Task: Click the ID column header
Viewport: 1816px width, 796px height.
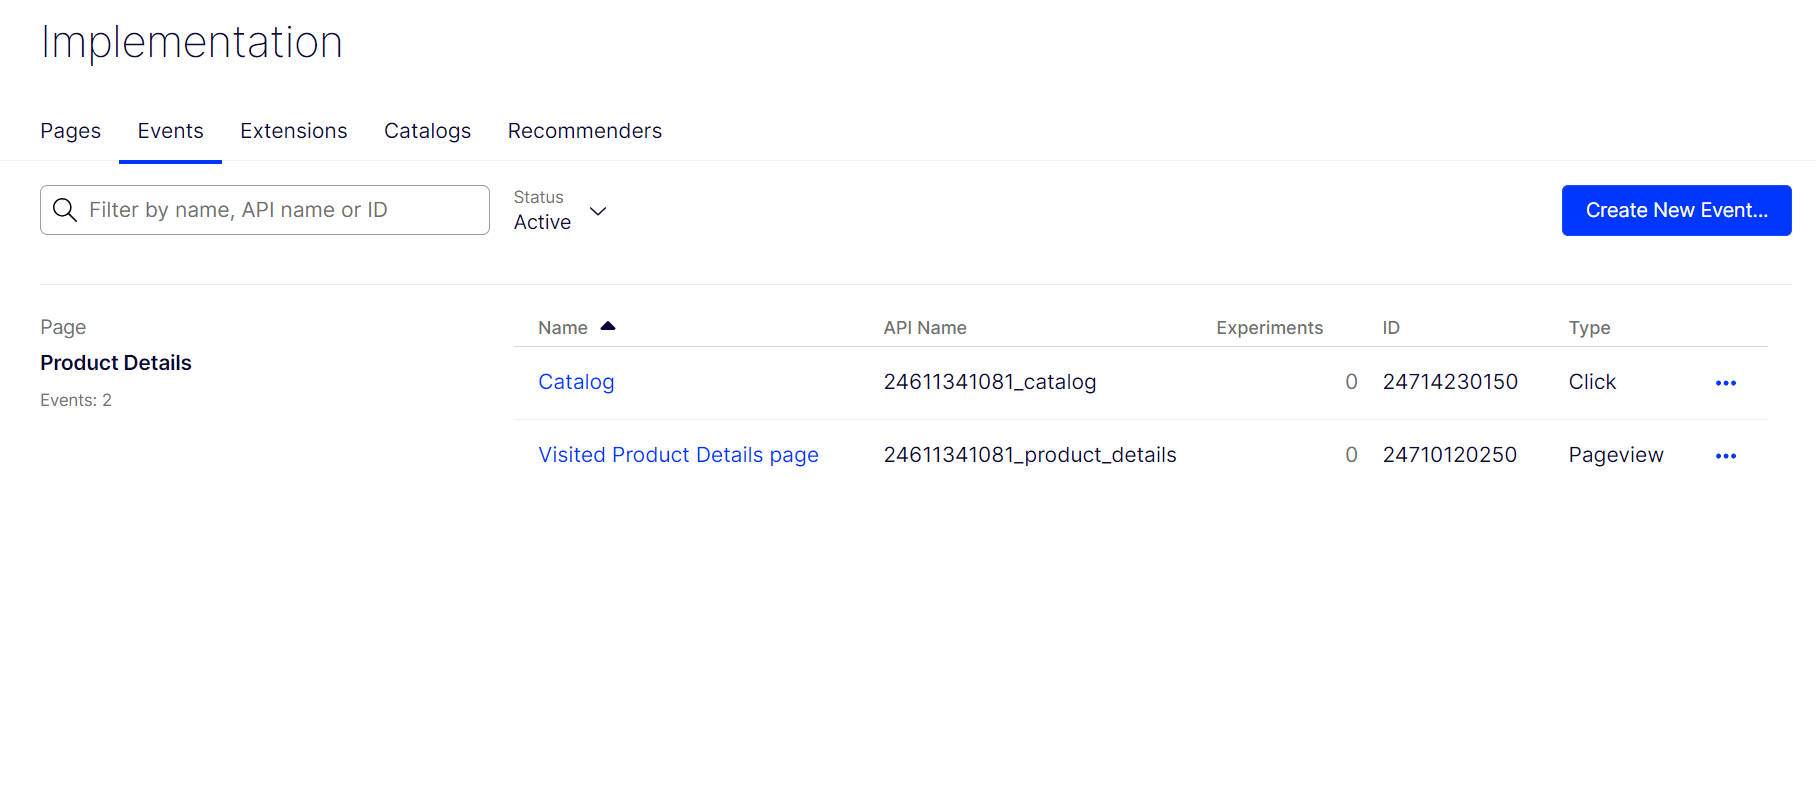Action: (x=1390, y=328)
